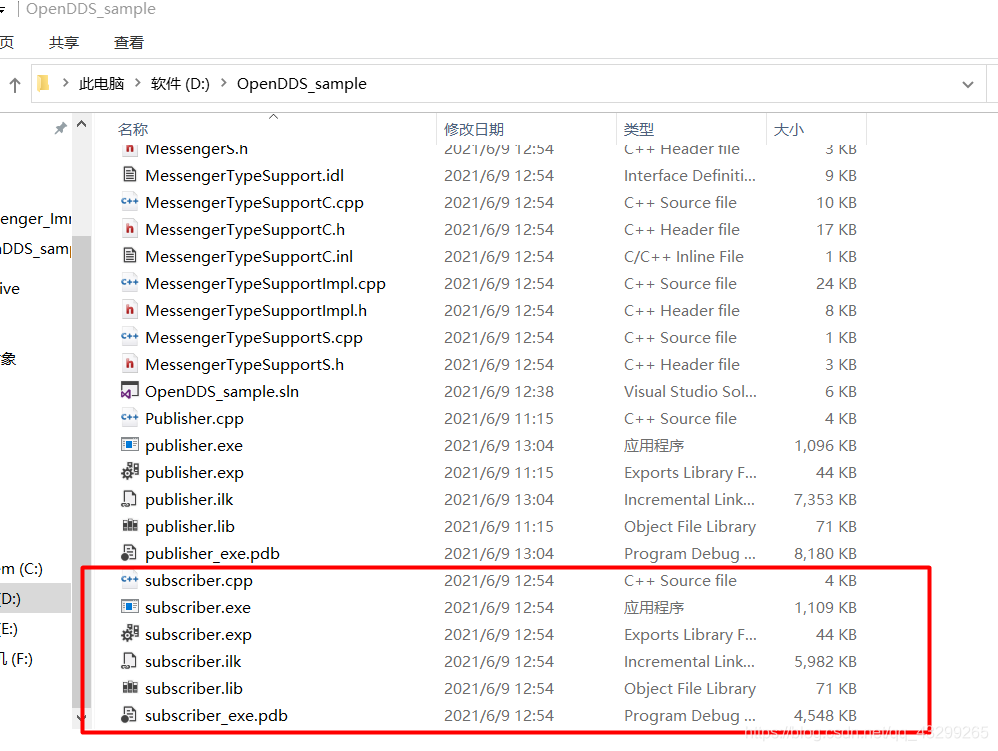
Task: Click the navigation pane scroll-up arrow
Action: [81, 124]
